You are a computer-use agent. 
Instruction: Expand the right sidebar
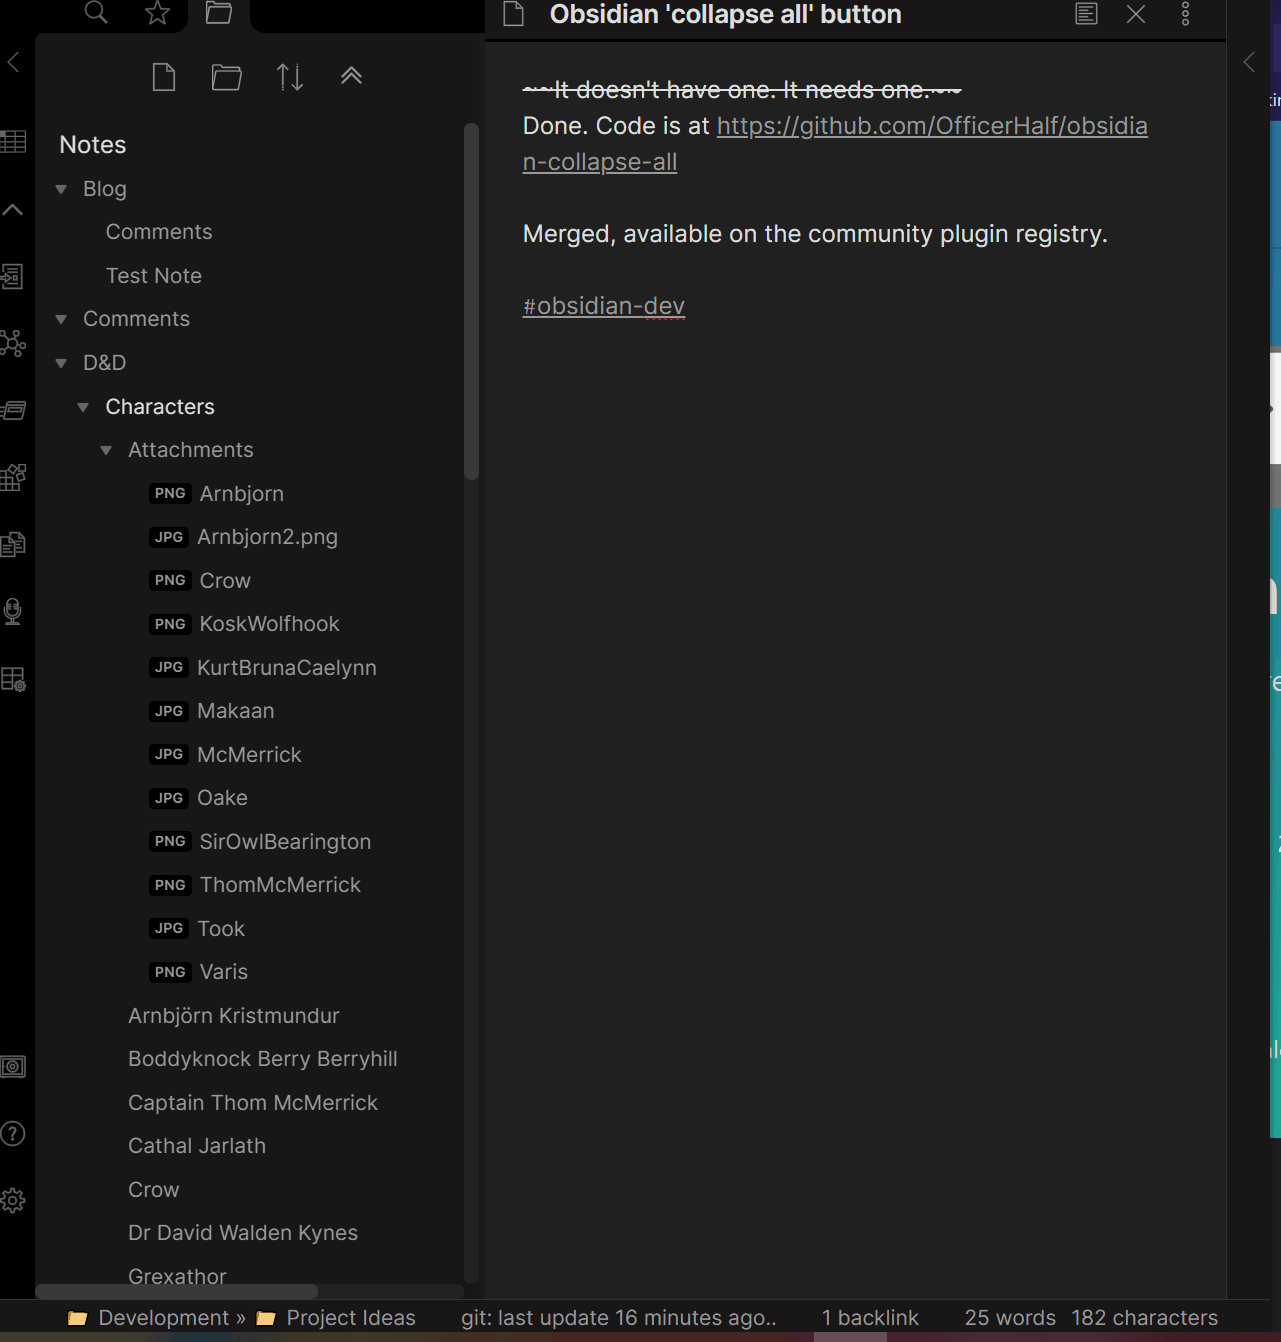pyautogui.click(x=1249, y=62)
